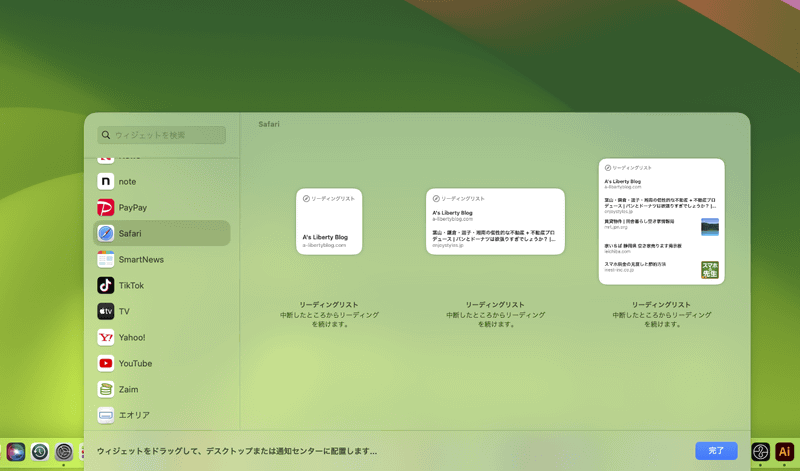Select the TikTok app icon
The width and height of the screenshot is (800, 471).
coord(106,285)
